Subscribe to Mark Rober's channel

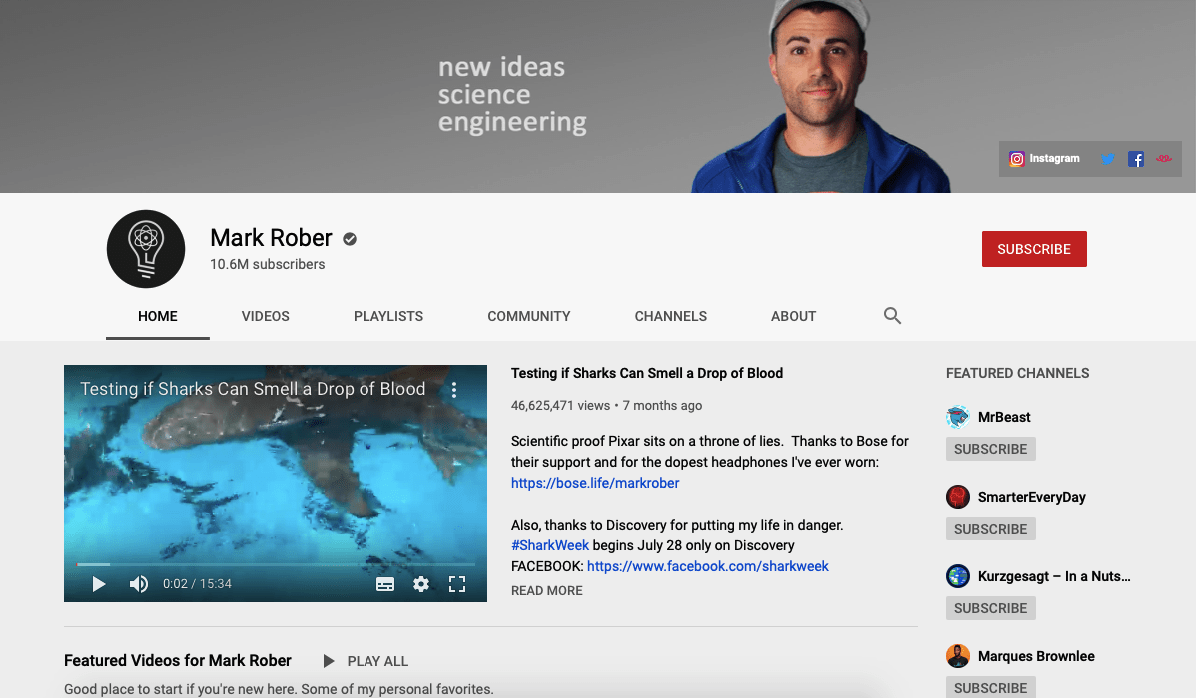pos(1034,248)
